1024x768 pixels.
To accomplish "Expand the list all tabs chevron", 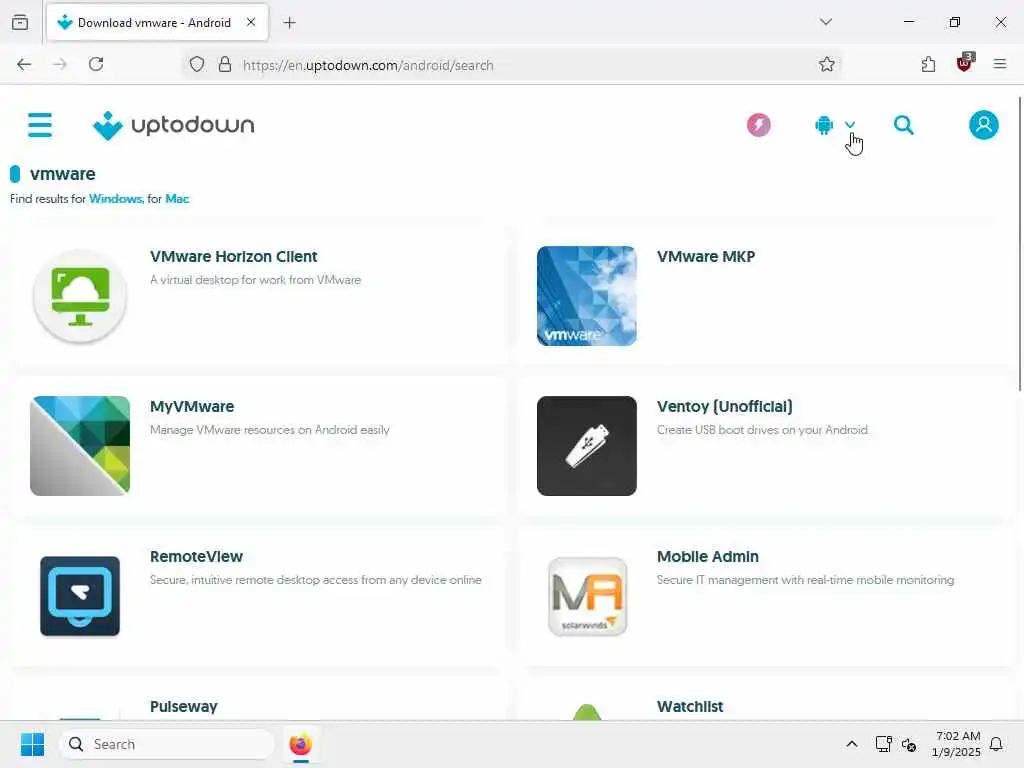I will pos(825,22).
